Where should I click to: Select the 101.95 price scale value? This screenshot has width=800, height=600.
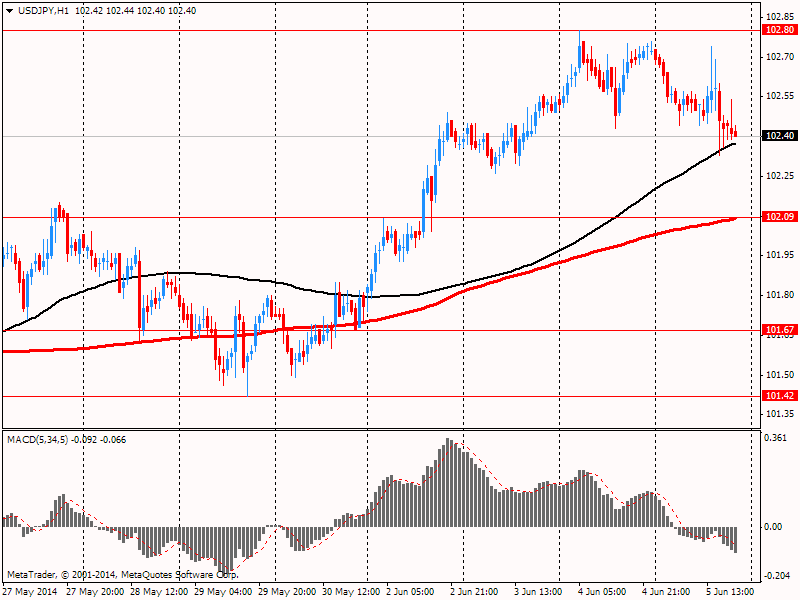pos(780,255)
